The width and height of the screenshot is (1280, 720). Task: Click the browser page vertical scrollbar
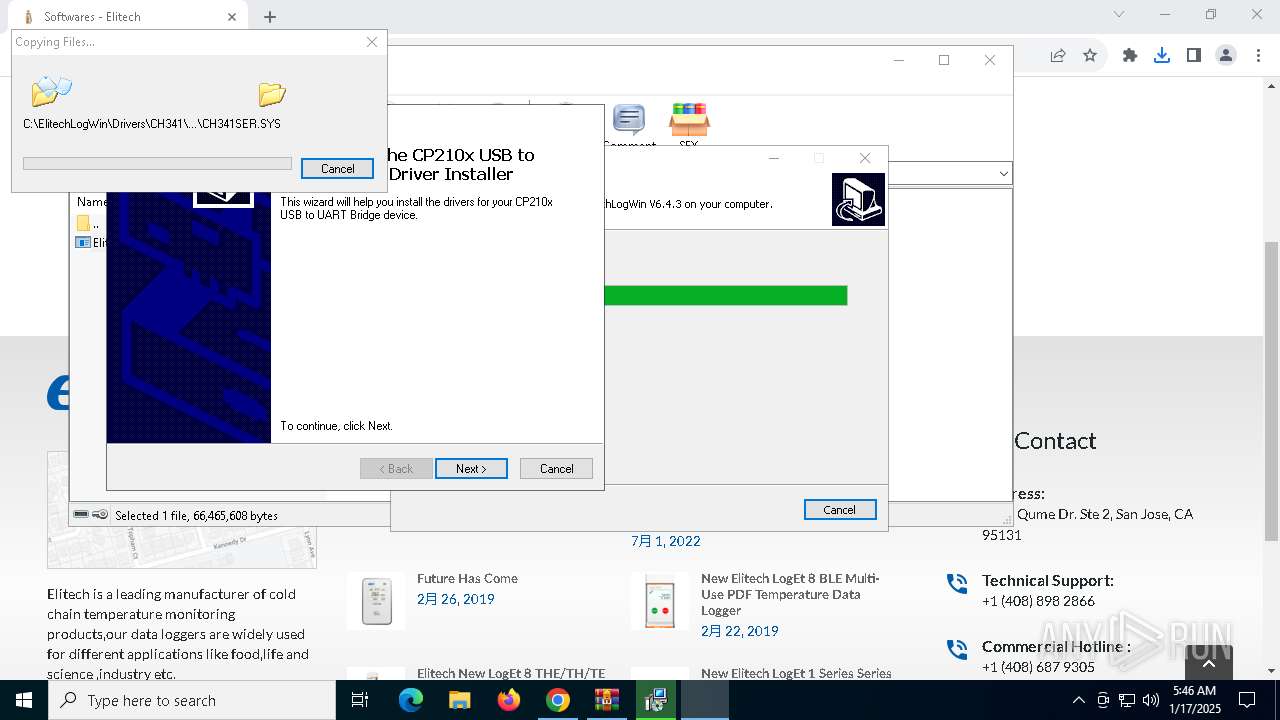click(1272, 390)
